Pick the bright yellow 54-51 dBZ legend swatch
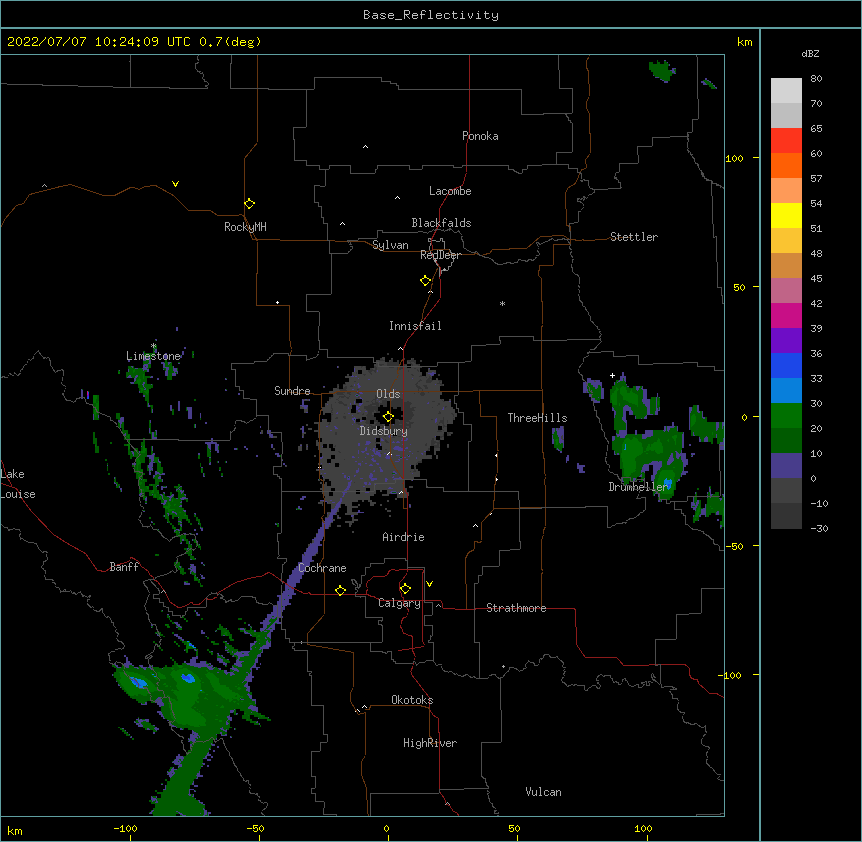This screenshot has width=862, height=842. tap(786, 215)
